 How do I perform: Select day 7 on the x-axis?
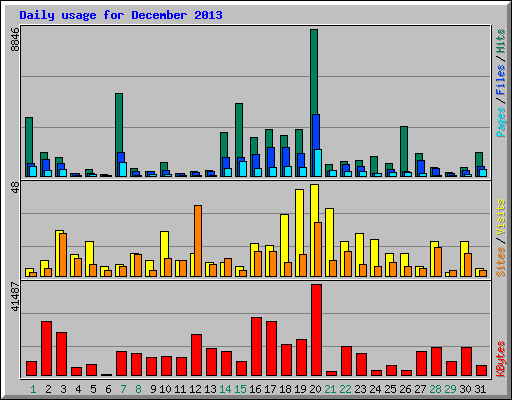pos(123,389)
